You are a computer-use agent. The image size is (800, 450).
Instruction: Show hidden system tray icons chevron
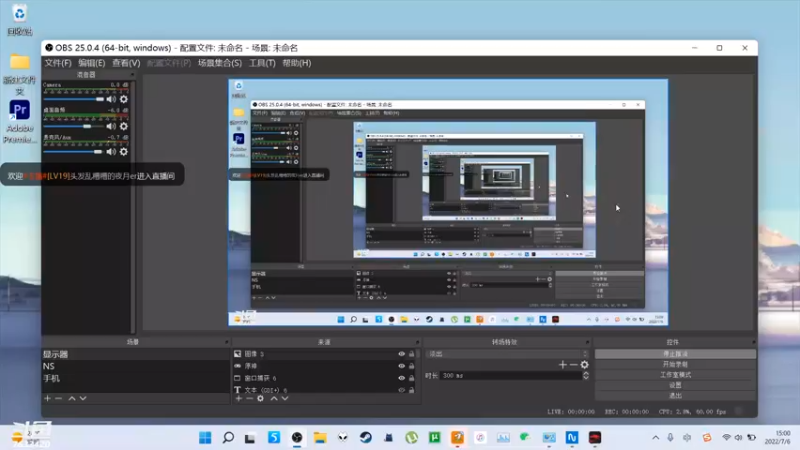(656, 437)
